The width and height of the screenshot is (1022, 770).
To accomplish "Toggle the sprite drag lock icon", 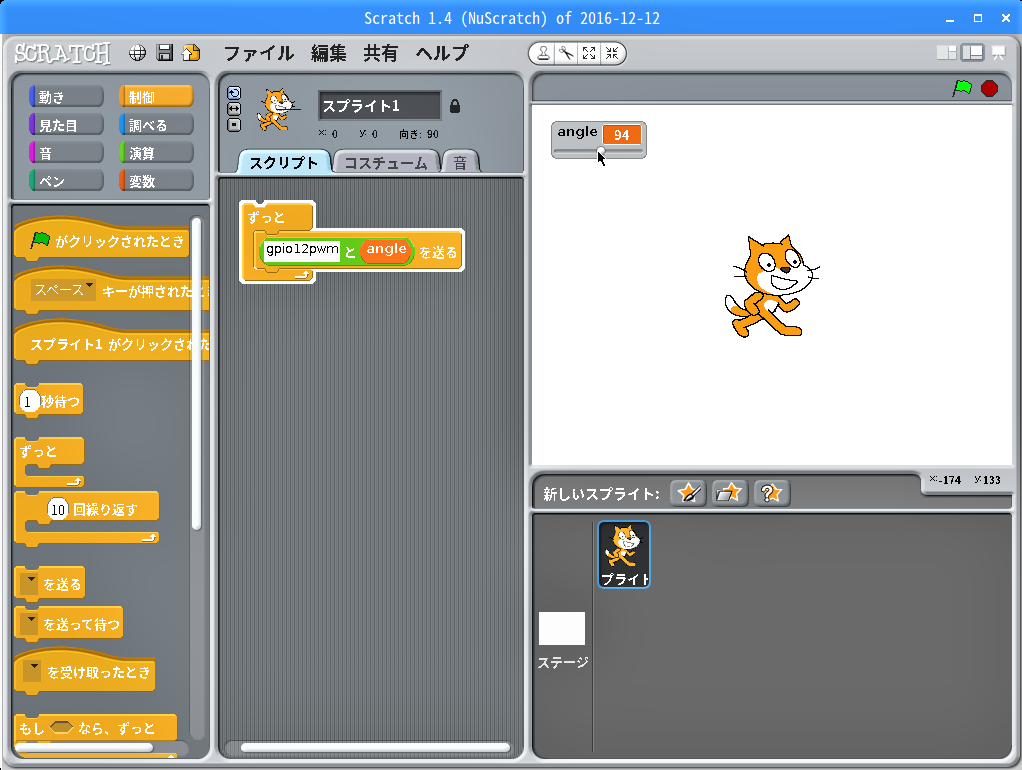I will pyautogui.click(x=455, y=106).
